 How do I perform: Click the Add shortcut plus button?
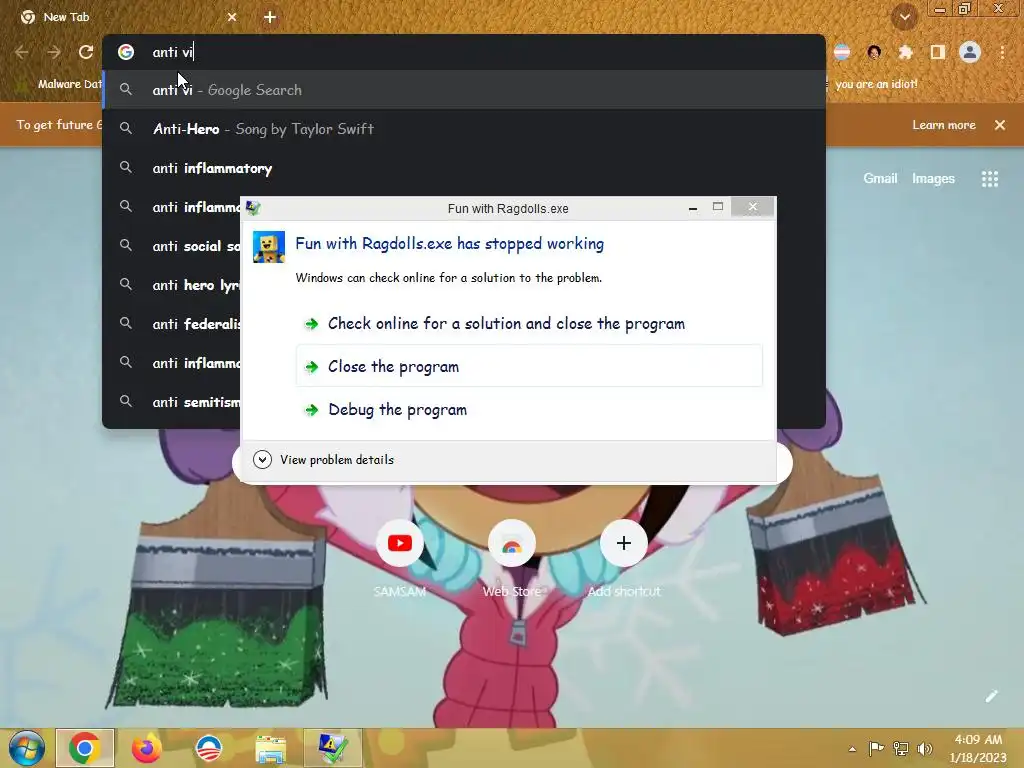pyautogui.click(x=624, y=543)
